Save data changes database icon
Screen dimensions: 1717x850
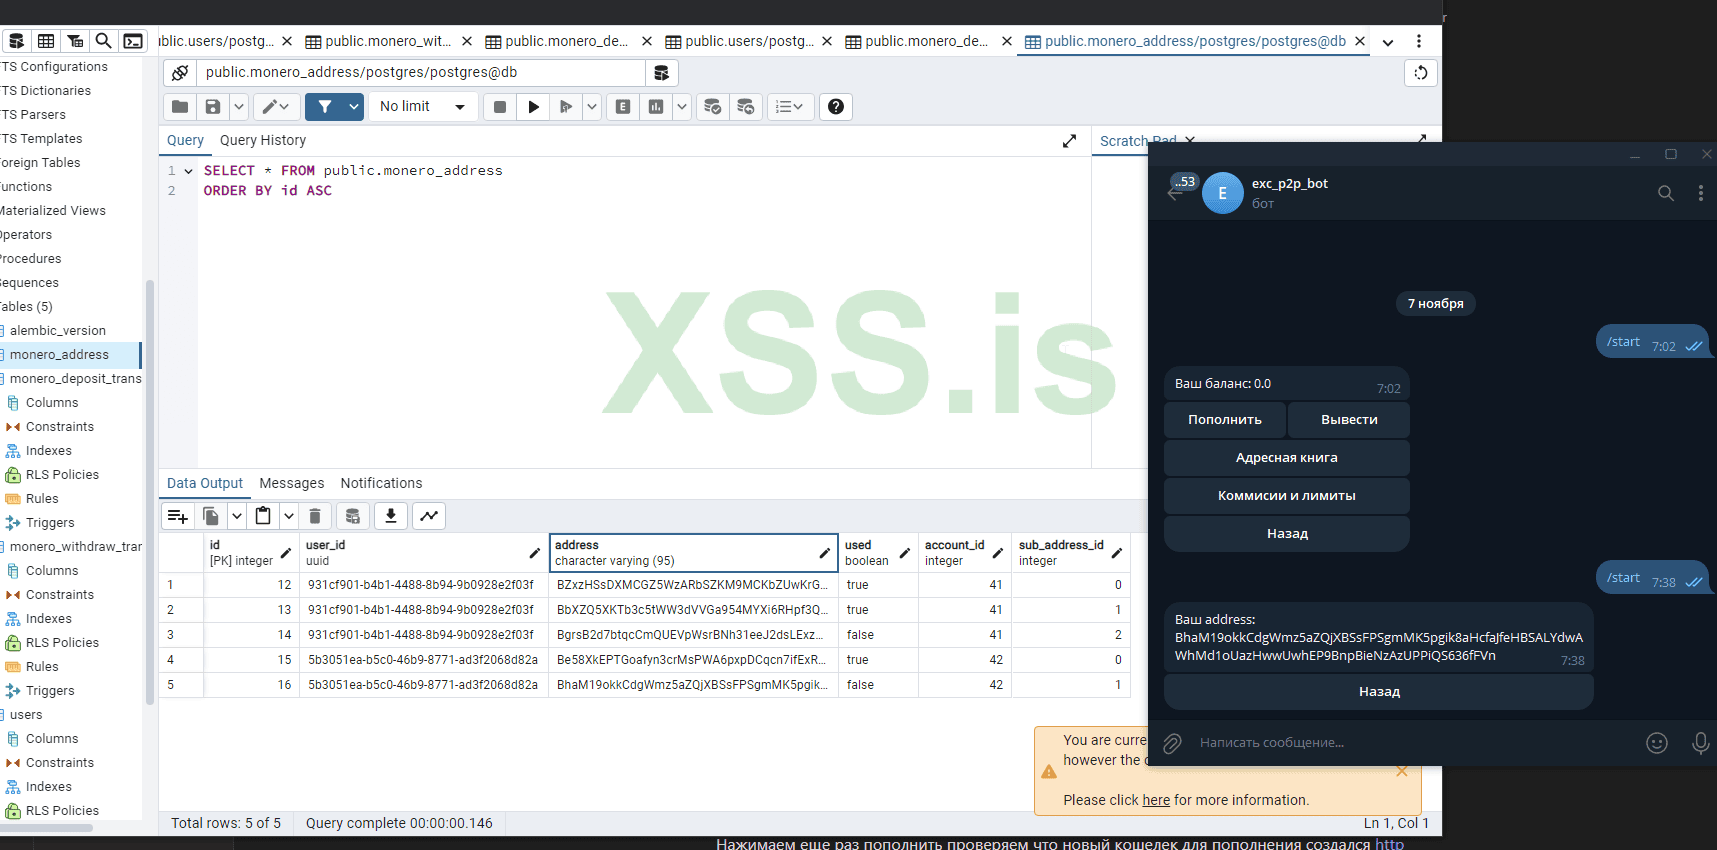pos(353,516)
